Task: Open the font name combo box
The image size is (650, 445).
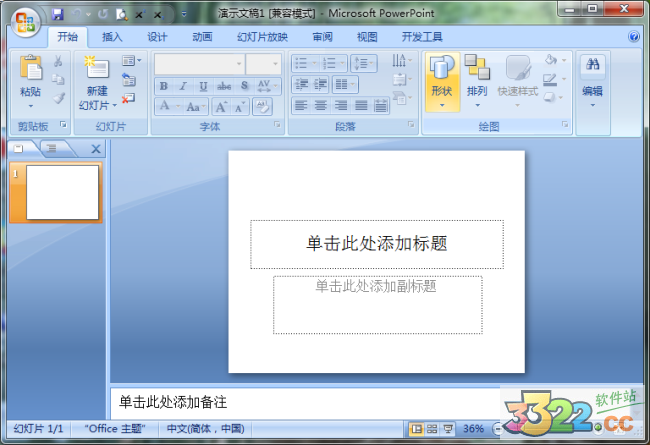Action: (199, 64)
